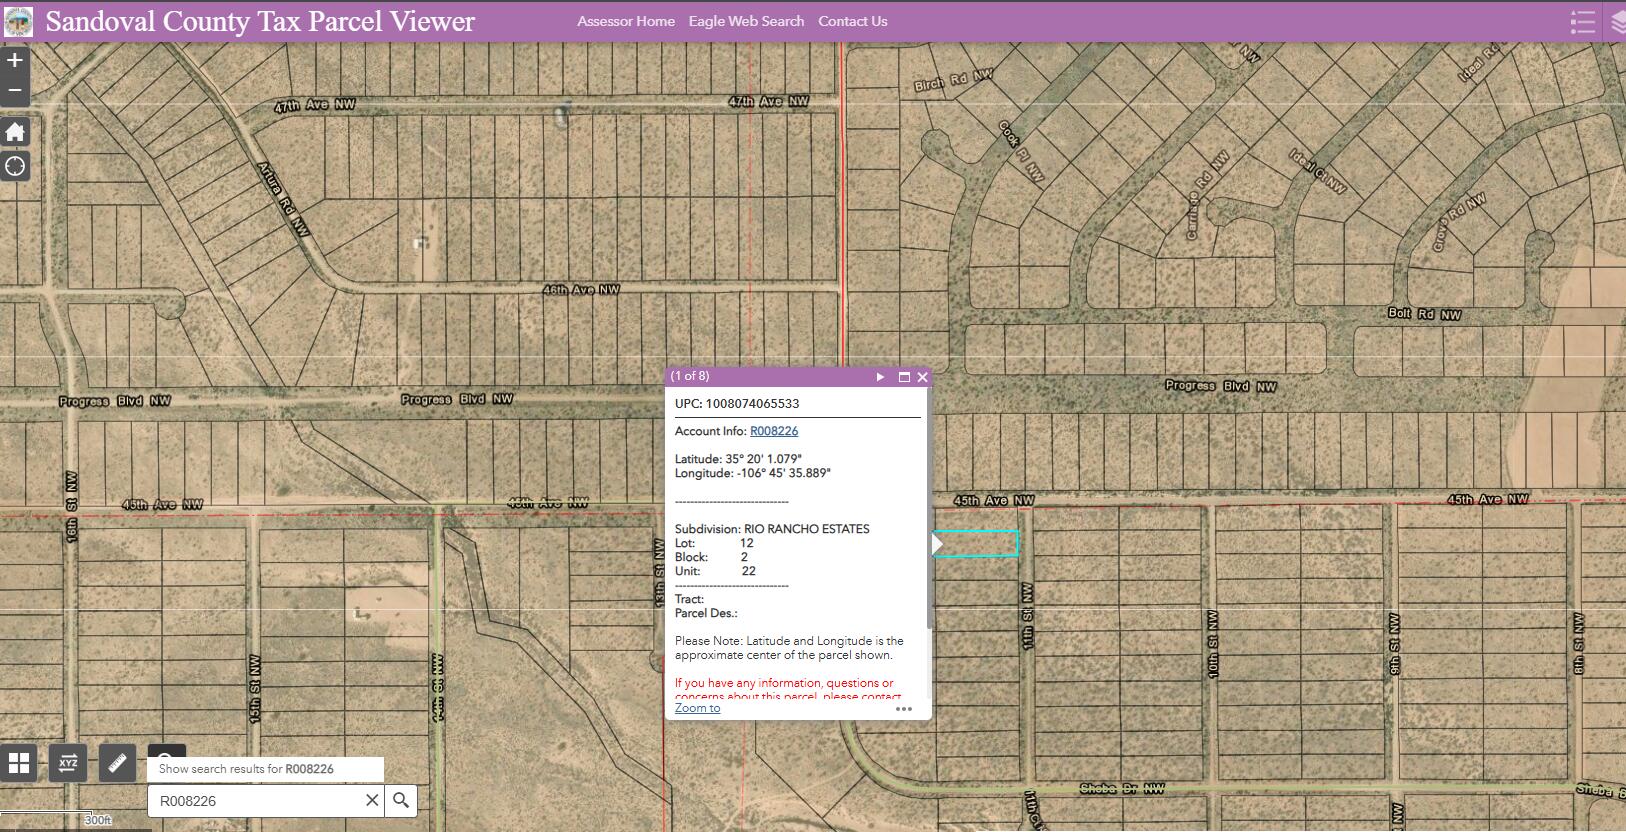Zoom in on the map
Viewport: 1626px width, 832px height.
coord(15,61)
